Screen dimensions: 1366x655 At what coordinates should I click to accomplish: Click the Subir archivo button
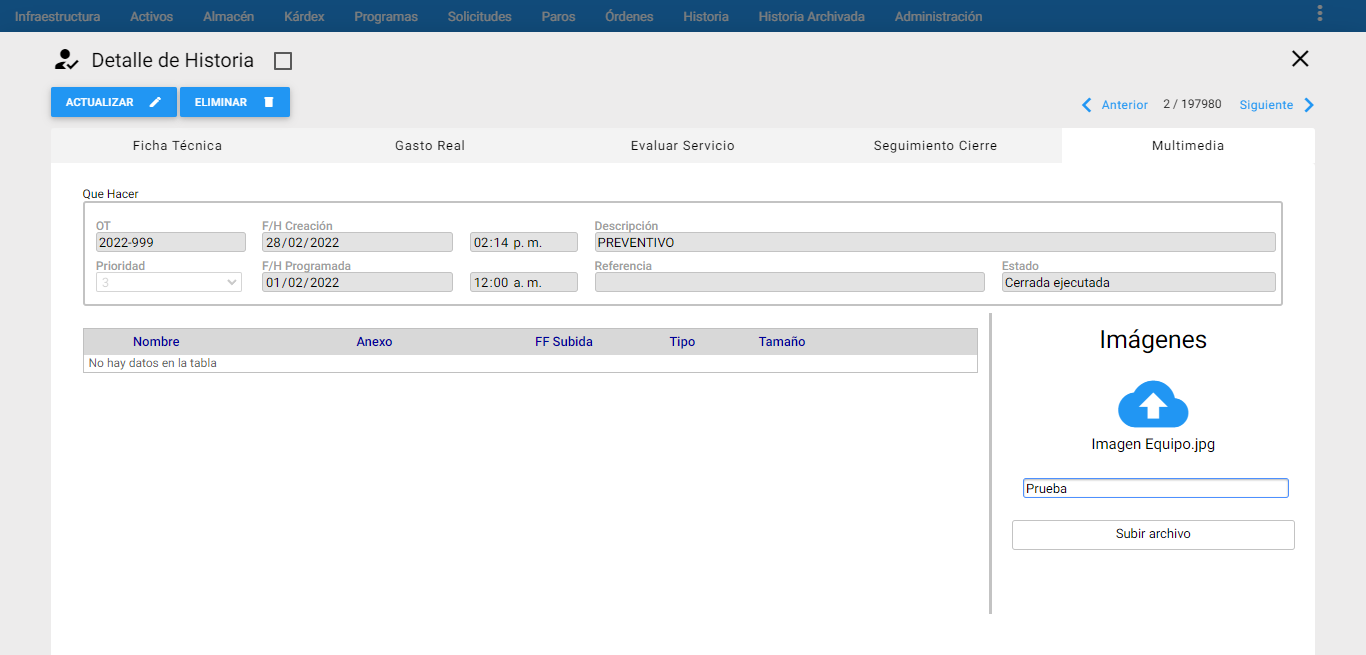(x=1153, y=534)
